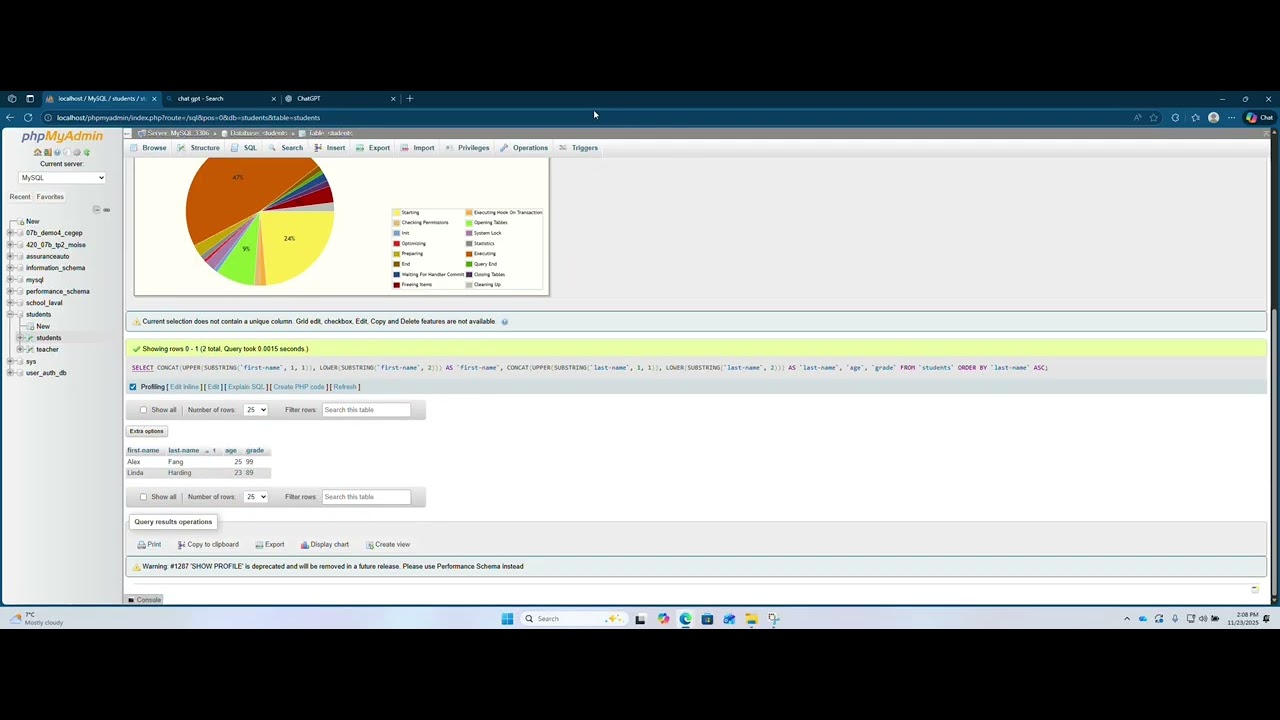Sort by the last-name column header
This screenshot has height=720, width=1280.
pyautogui.click(x=183, y=451)
